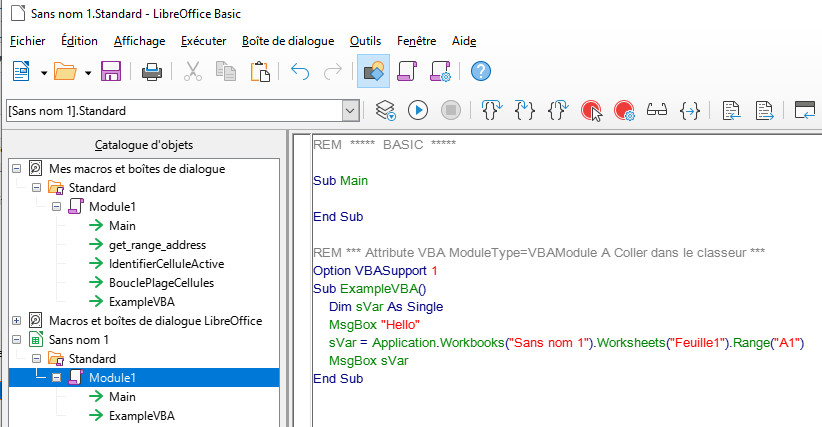
Task: Open the recent files dropdown arrow
Action: pyautogui.click(x=88, y=72)
